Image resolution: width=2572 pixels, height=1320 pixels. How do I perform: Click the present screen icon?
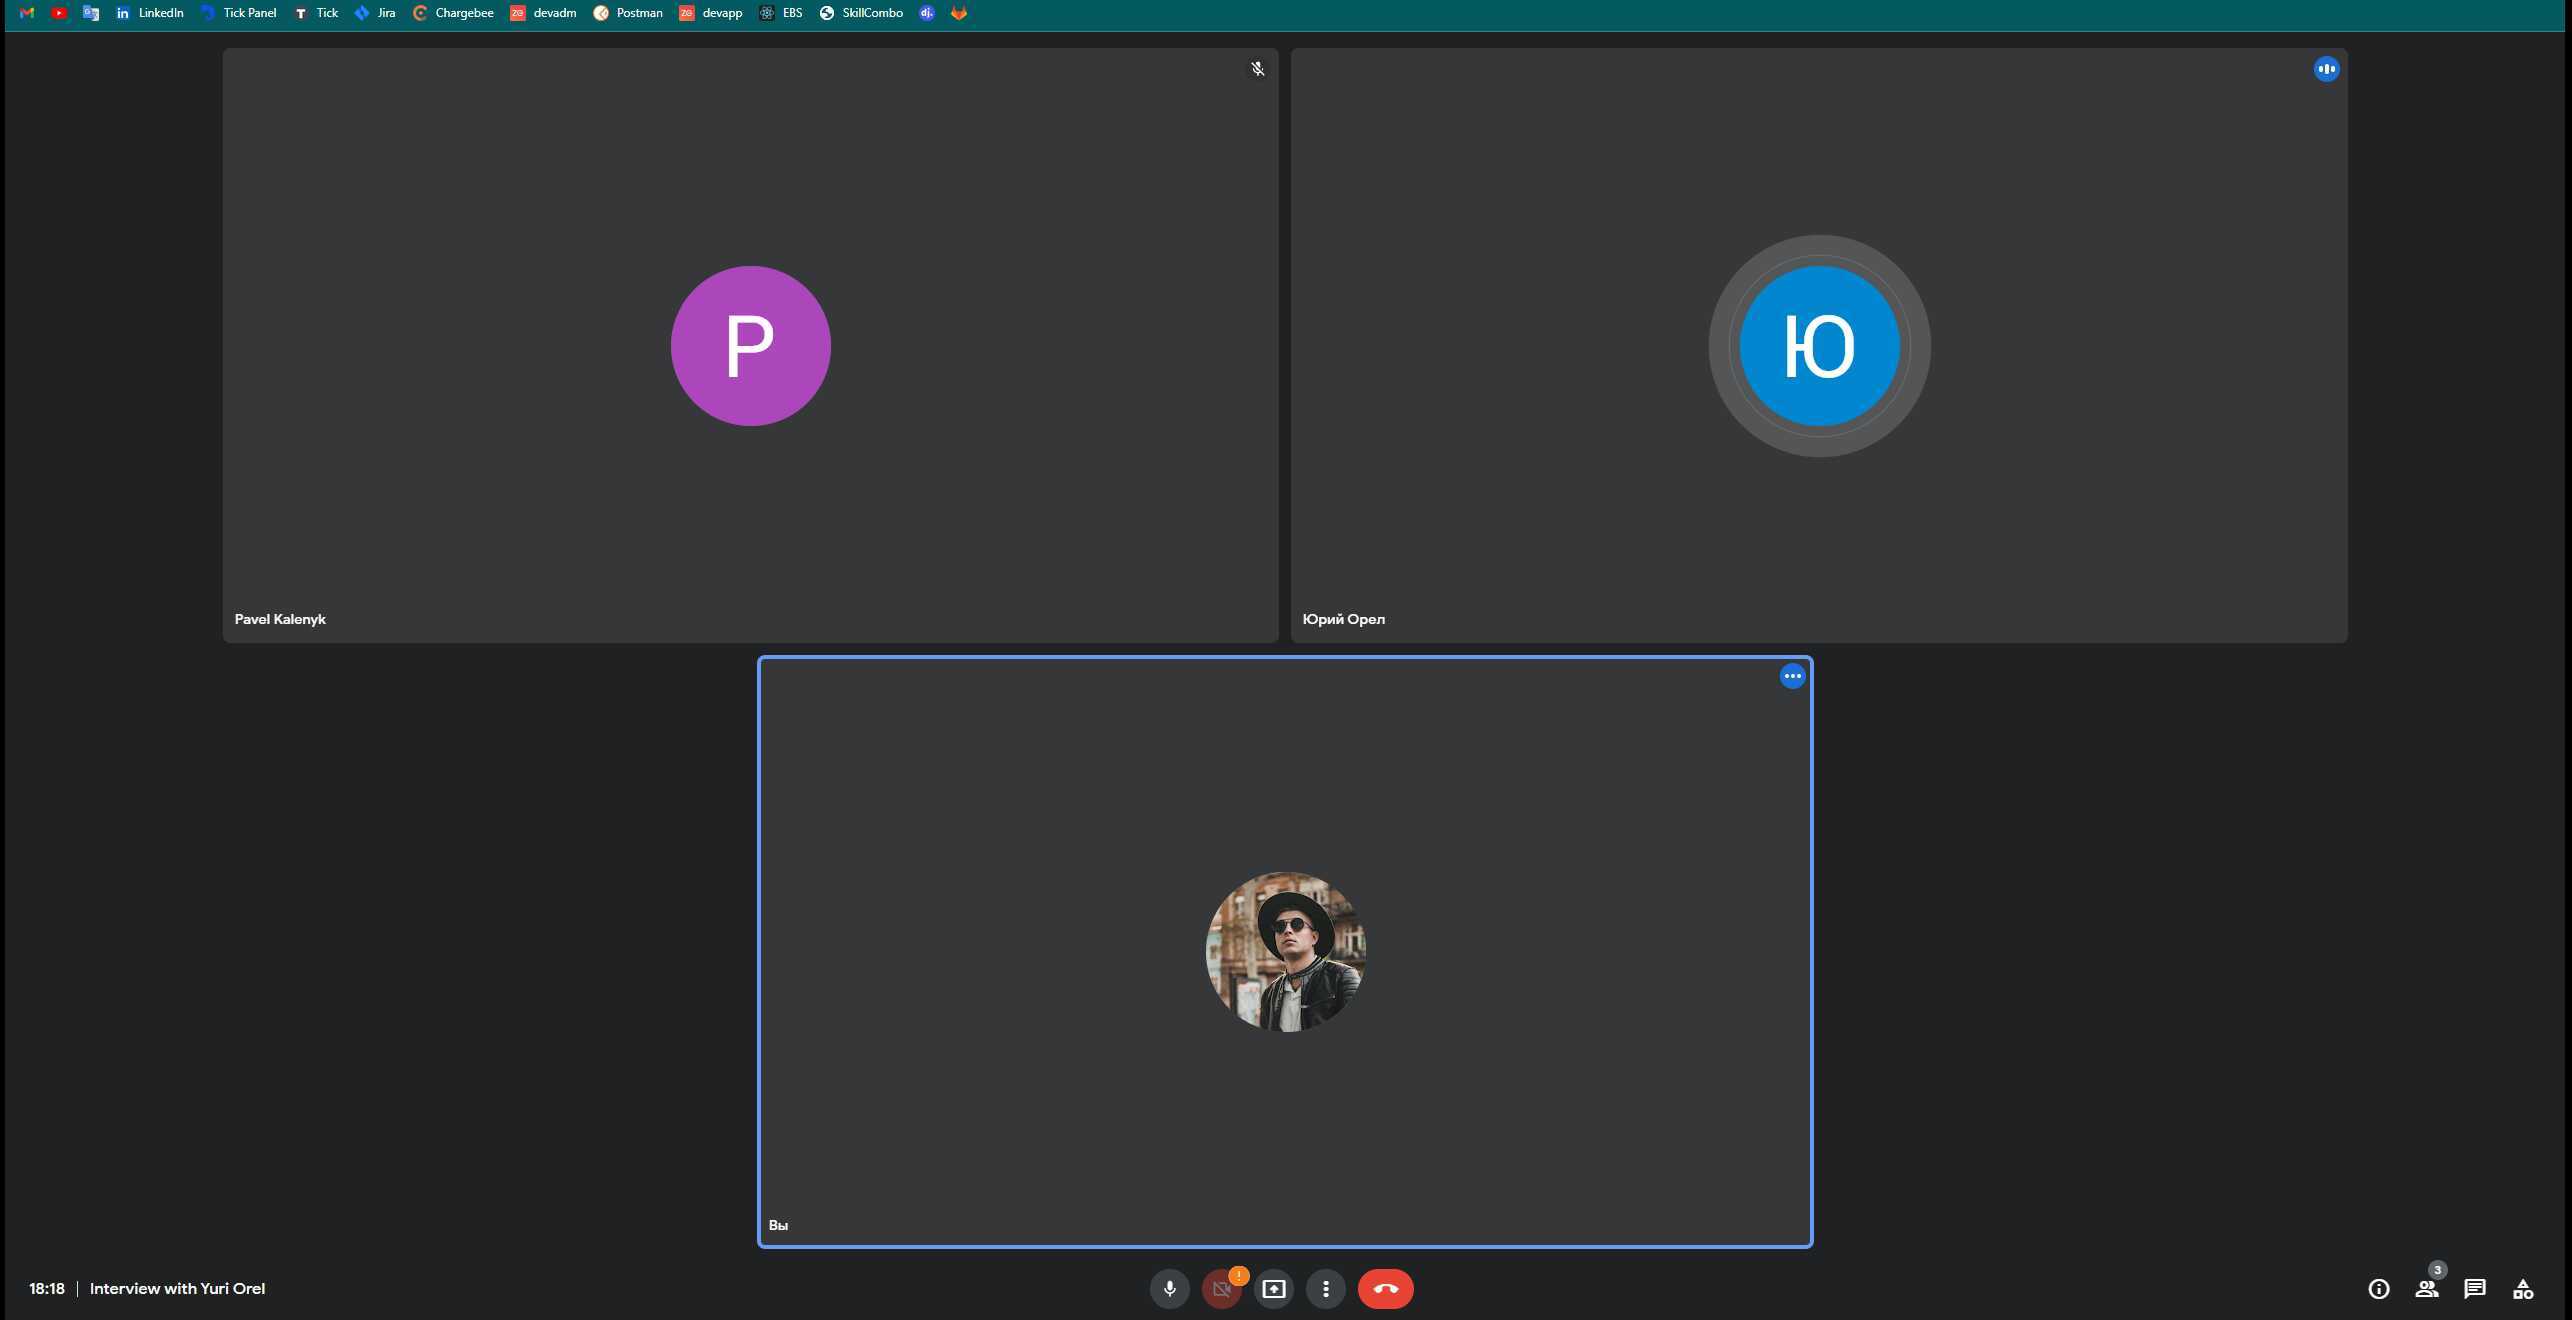[1273, 1289]
